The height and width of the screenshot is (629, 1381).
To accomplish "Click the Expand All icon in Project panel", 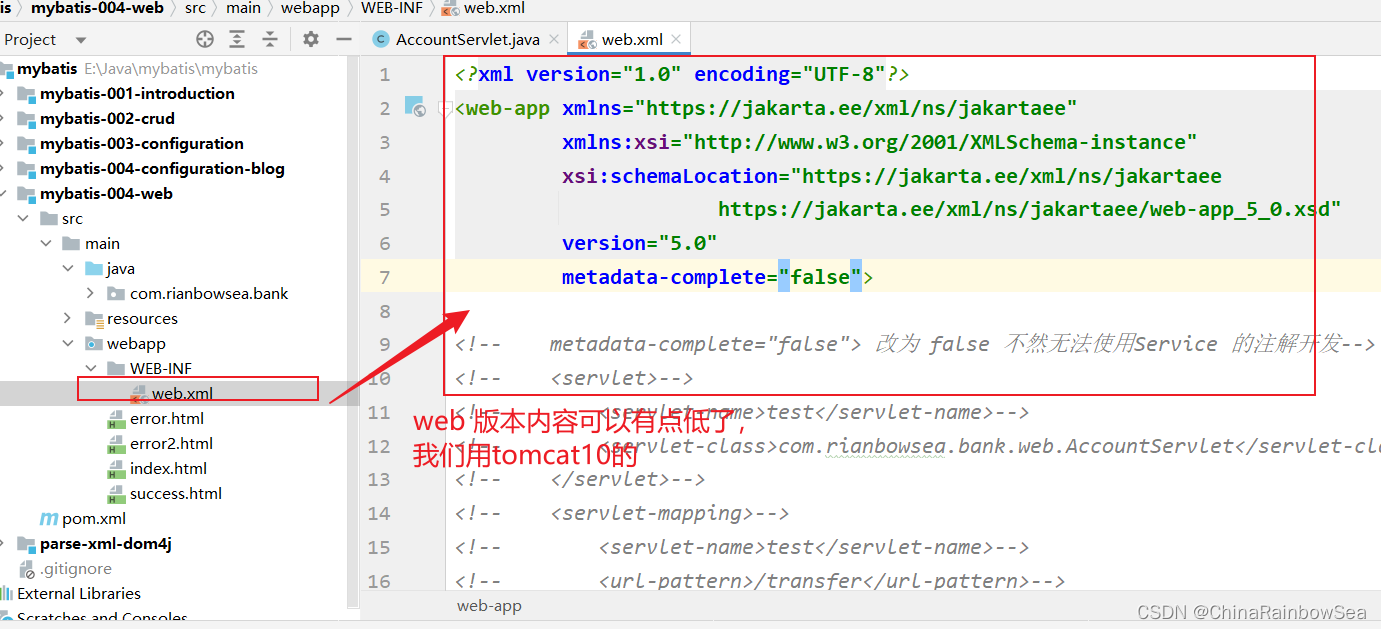I will point(237,39).
